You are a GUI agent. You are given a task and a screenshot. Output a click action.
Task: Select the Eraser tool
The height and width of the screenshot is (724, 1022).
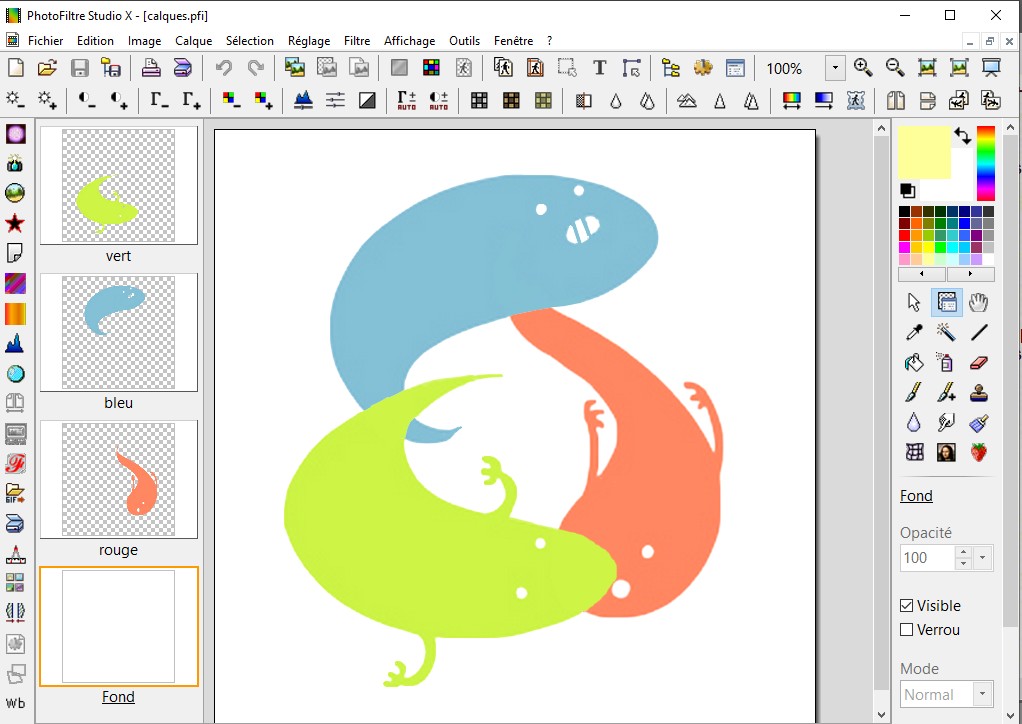point(978,362)
